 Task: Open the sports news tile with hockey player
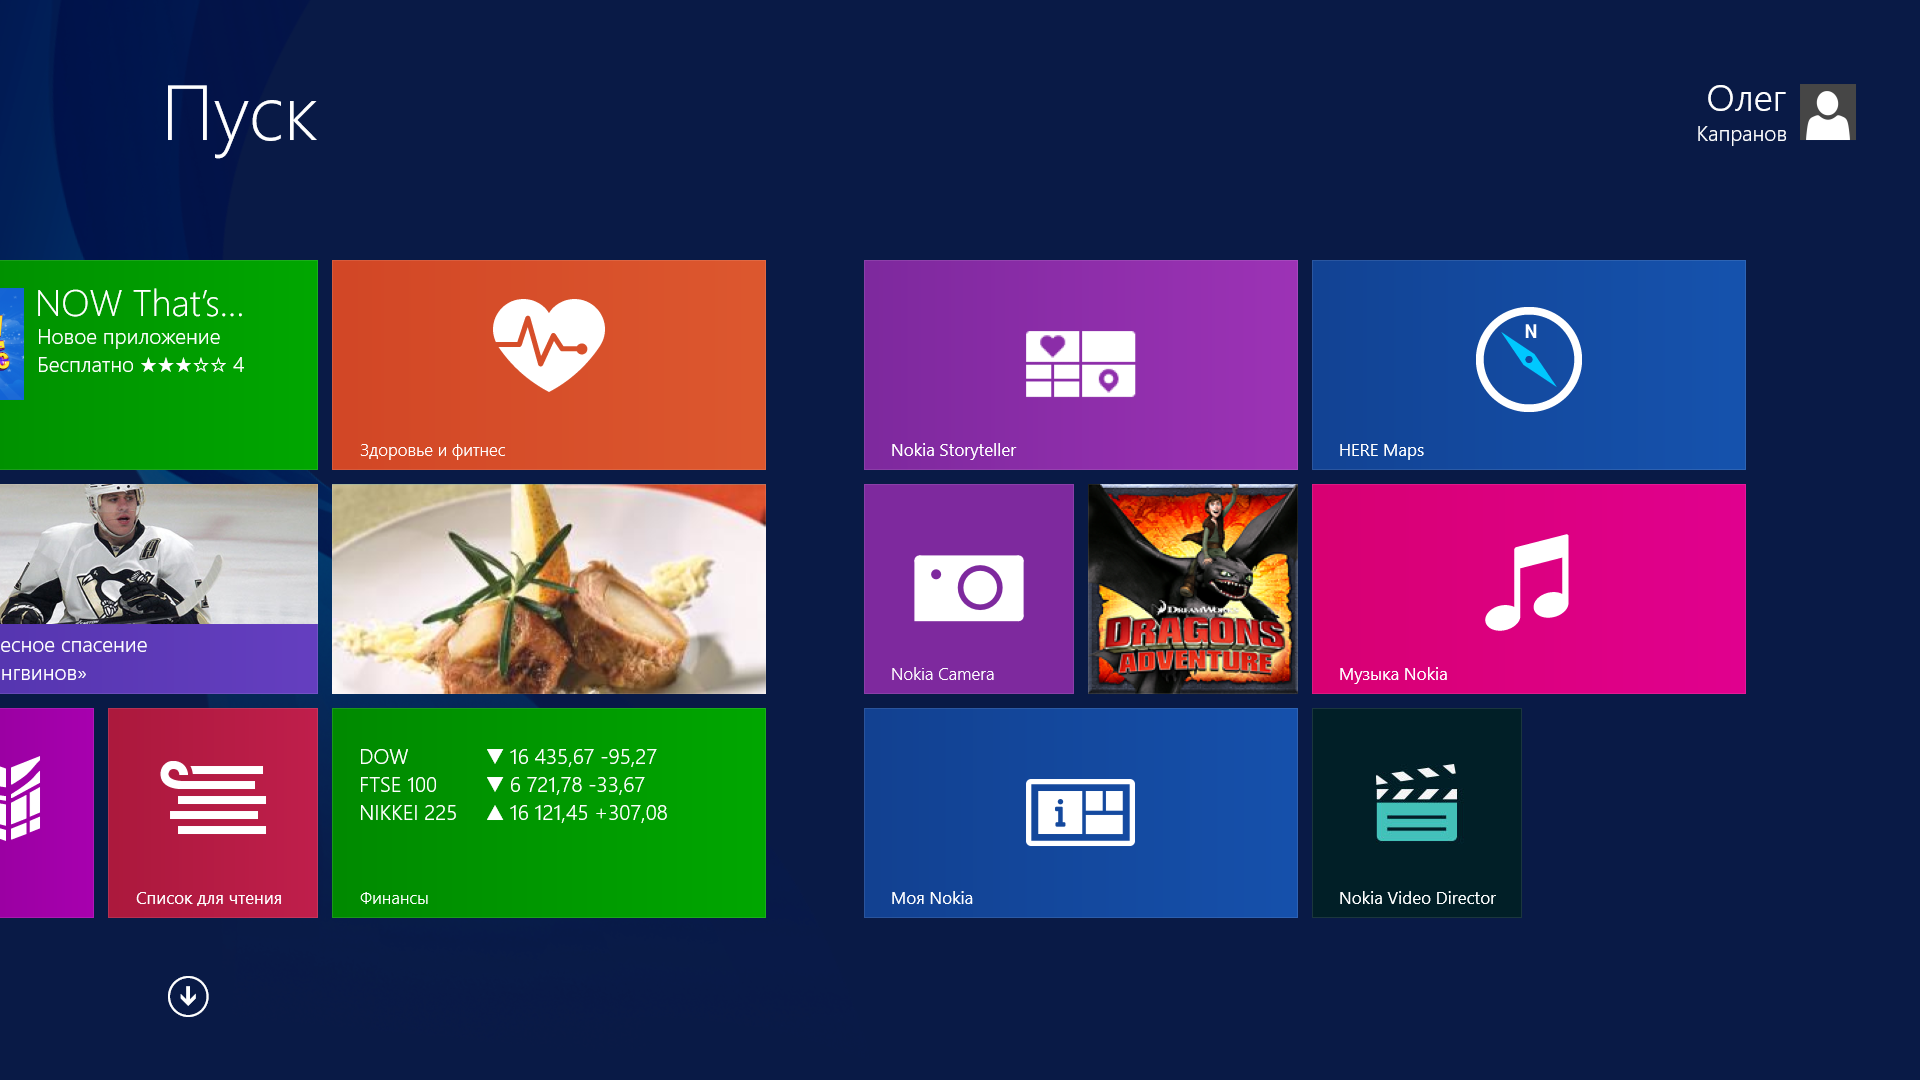tap(159, 589)
